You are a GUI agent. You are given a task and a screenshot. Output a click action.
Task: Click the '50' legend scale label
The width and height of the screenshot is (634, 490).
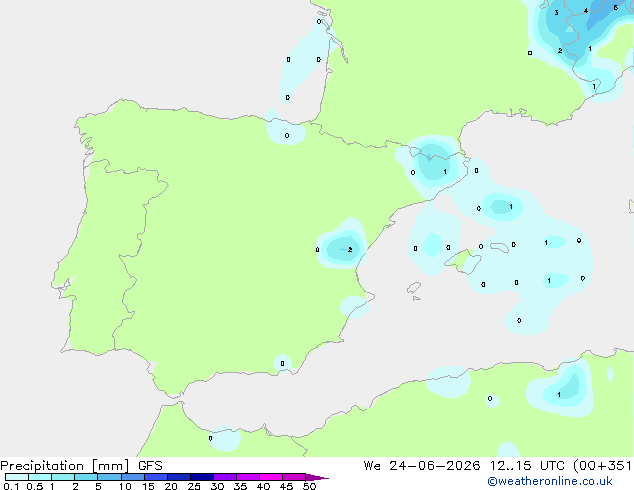(x=309, y=486)
